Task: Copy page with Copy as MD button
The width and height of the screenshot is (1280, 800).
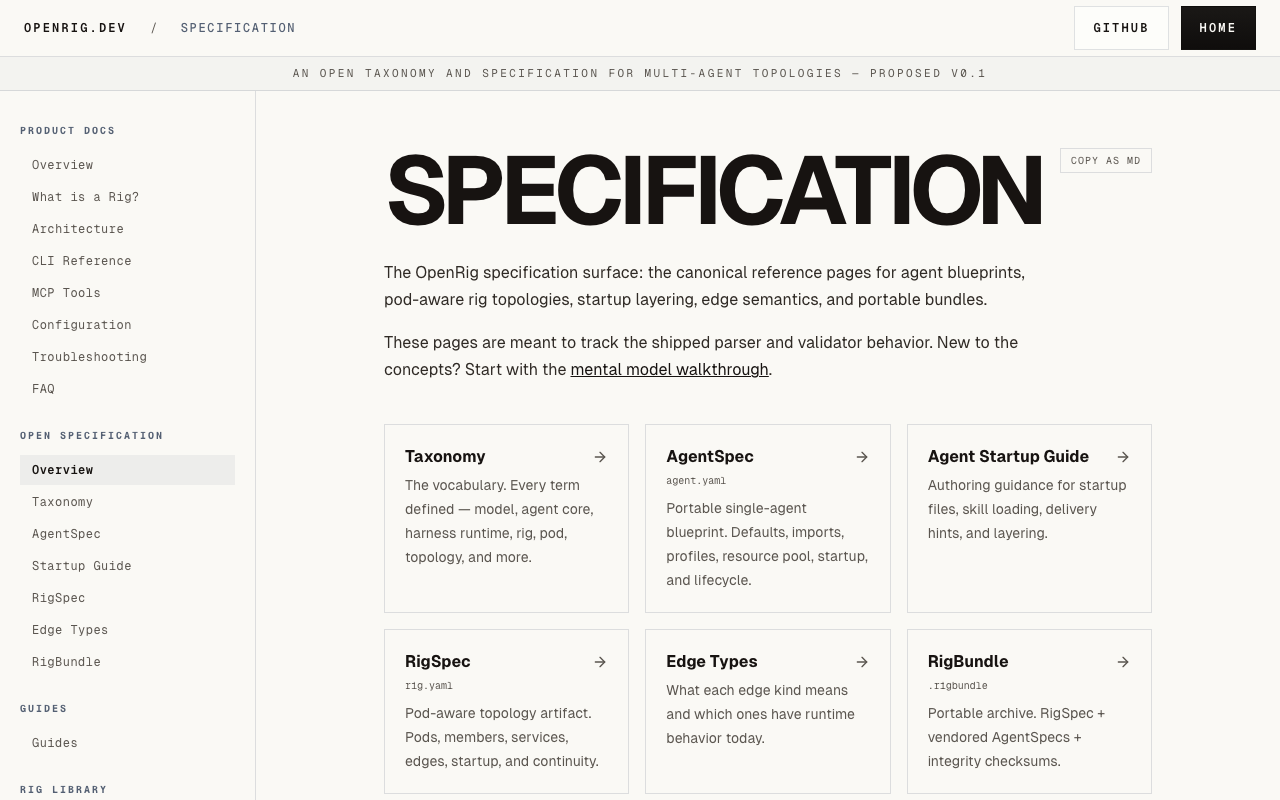Action: click(1106, 161)
